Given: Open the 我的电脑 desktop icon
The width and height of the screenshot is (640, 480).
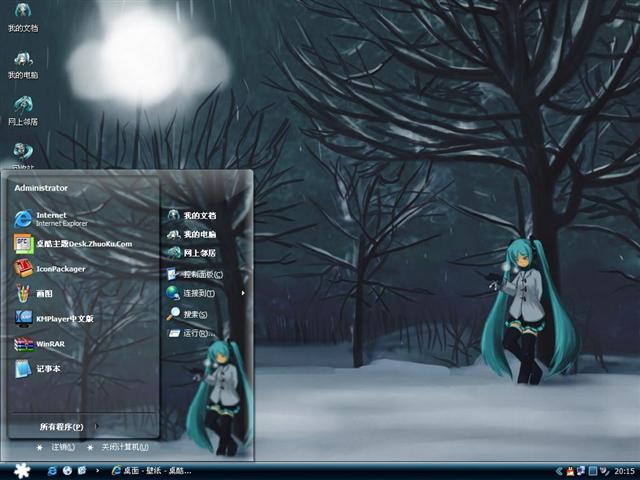Looking at the screenshot, I should tap(23, 64).
